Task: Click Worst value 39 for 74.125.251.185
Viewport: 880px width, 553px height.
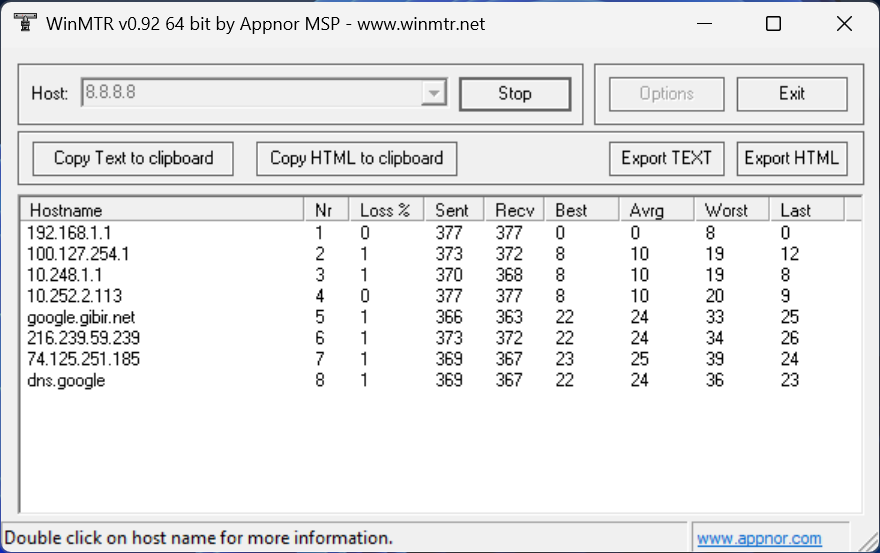Action: (x=714, y=359)
